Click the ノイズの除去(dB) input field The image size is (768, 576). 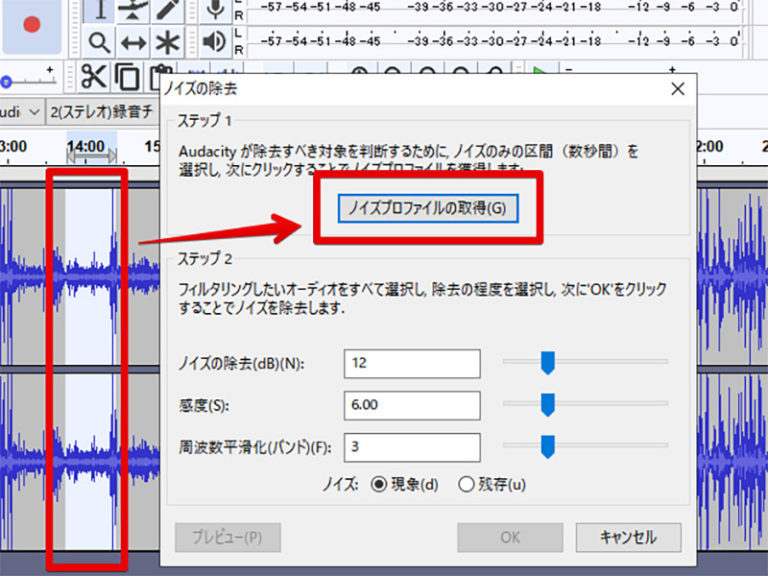pos(412,363)
